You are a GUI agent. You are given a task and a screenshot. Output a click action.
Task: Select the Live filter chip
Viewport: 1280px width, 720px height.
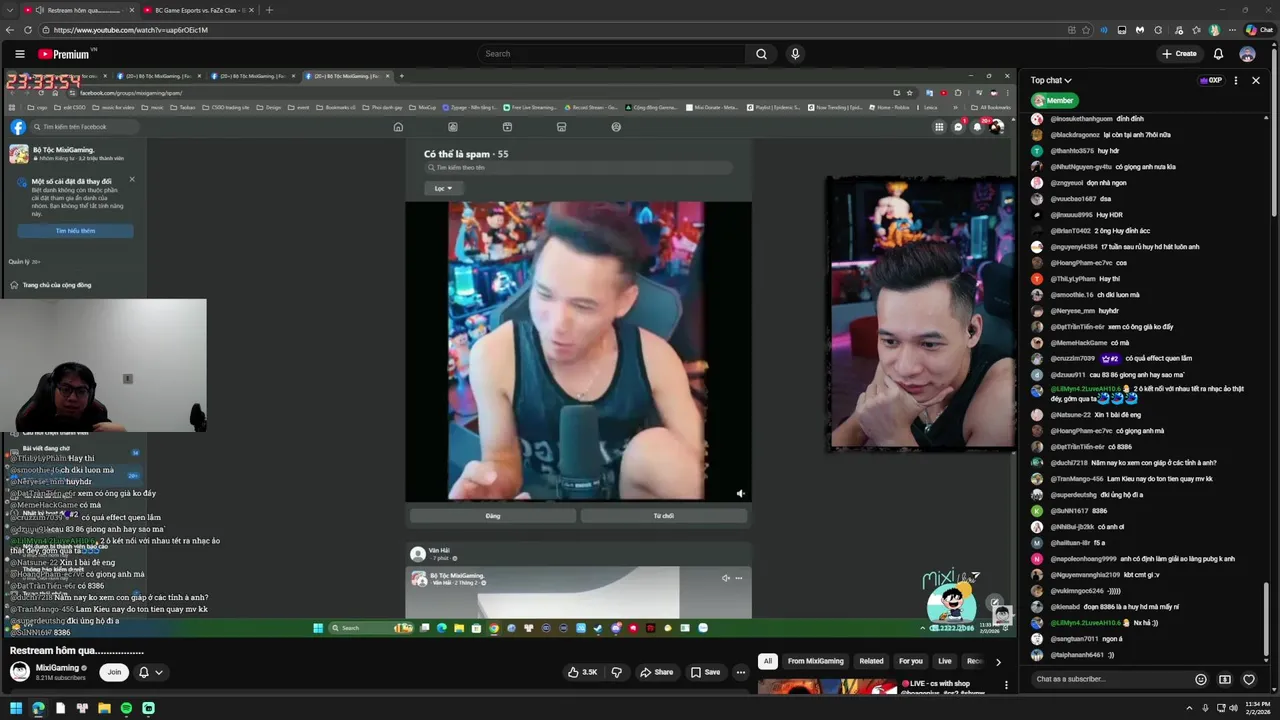pyautogui.click(x=944, y=661)
